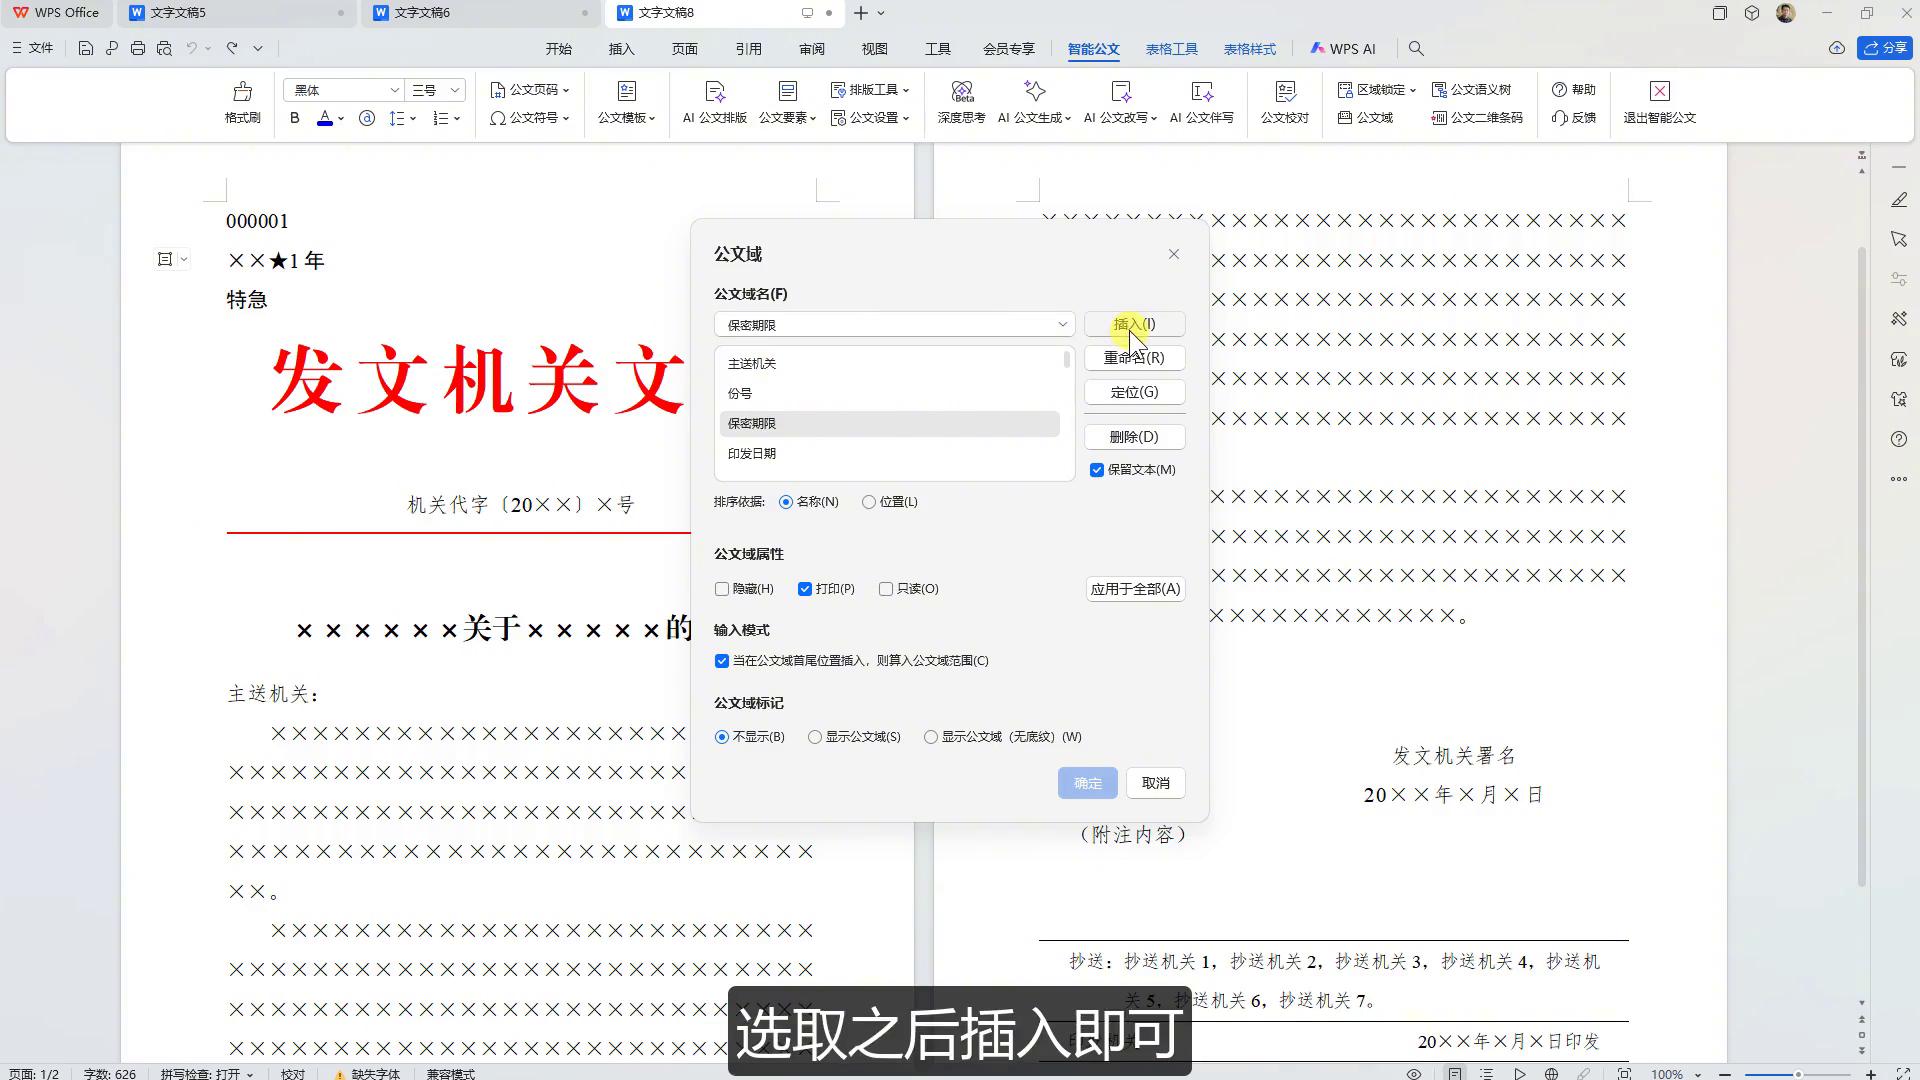Image resolution: width=1920 pixels, height=1080 pixels.
Task: Open 公文校对 proofreading
Action: (x=1284, y=103)
